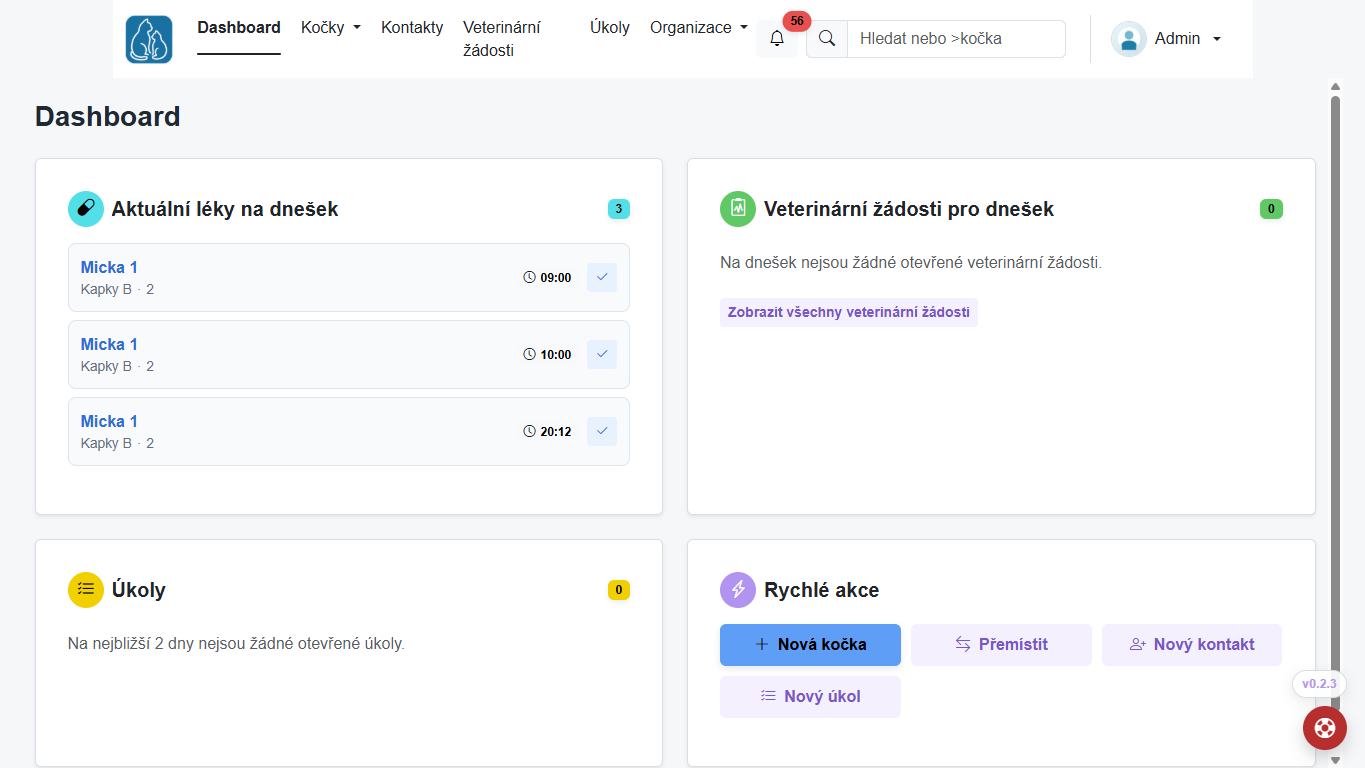The width and height of the screenshot is (1365, 768).
Task: Click the purple lightning Rychlé akce icon
Action: tap(738, 590)
